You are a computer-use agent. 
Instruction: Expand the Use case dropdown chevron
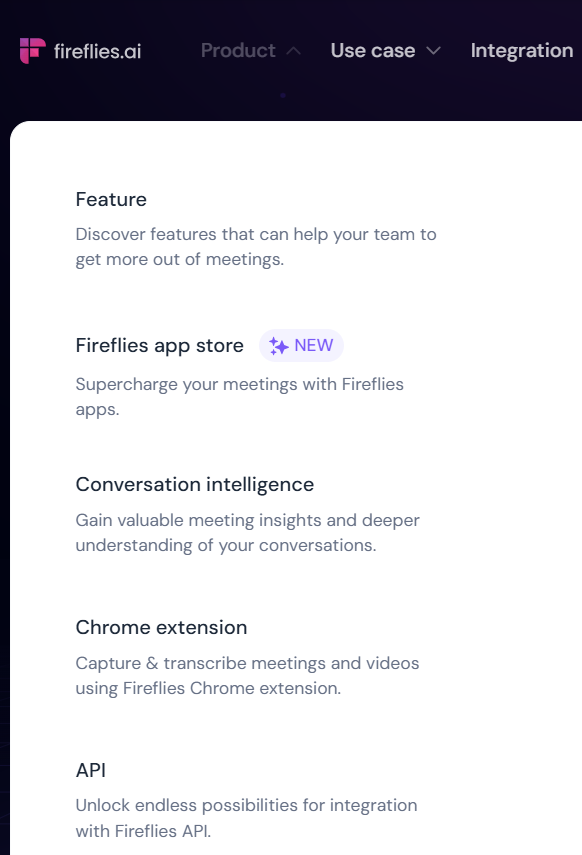[x=433, y=51]
